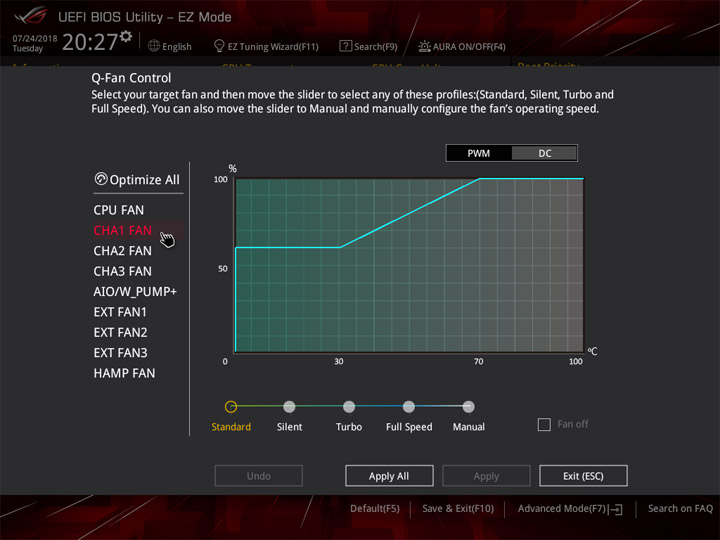Switch fan control mode to DC
This screenshot has height=540, width=720.
click(x=545, y=153)
